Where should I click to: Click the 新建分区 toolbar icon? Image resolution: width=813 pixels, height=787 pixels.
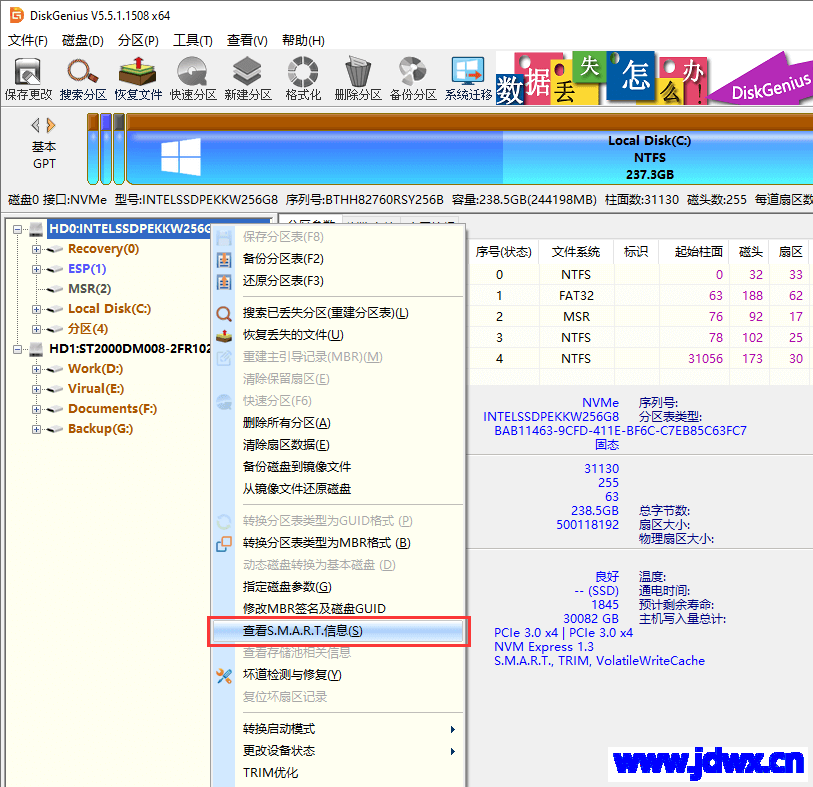(x=247, y=72)
